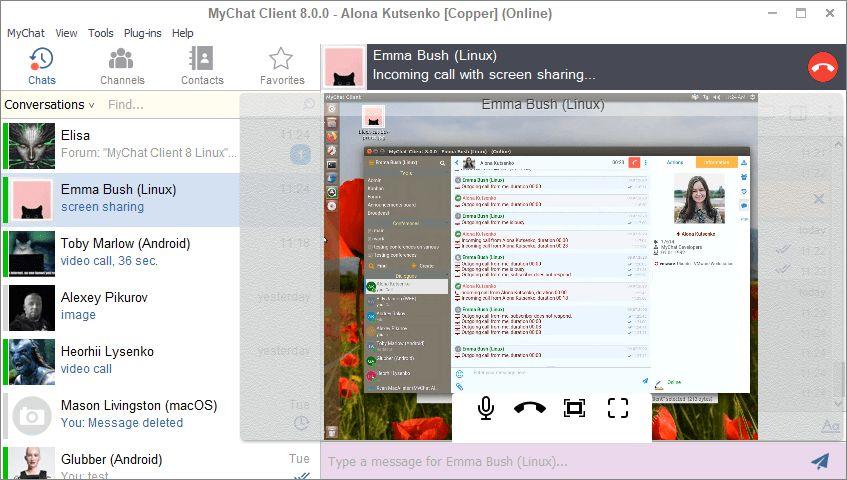The height and width of the screenshot is (480, 847).
Task: Click the message field for Emma Bush
Action: coord(562,462)
